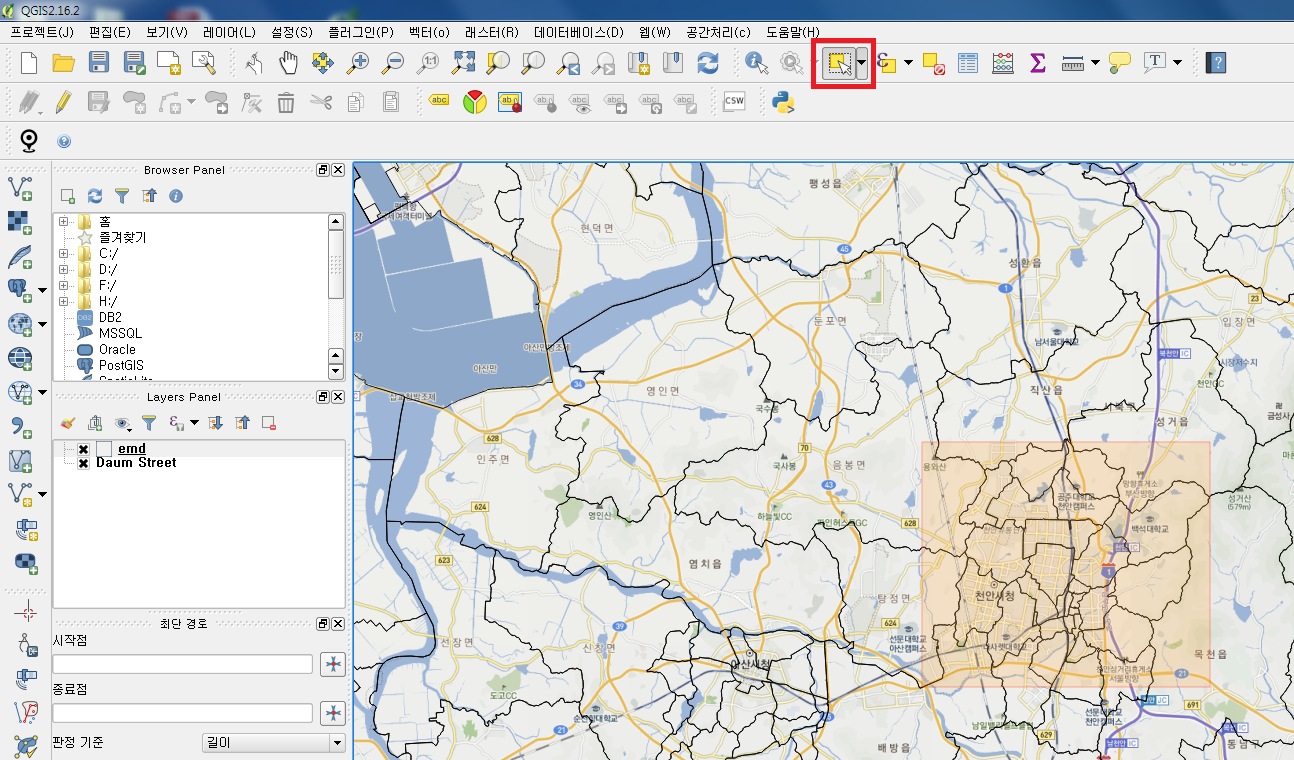Viewport: 1294px width, 760px height.
Task: Zoom to native resolution 1:1 icon
Action: pos(429,63)
